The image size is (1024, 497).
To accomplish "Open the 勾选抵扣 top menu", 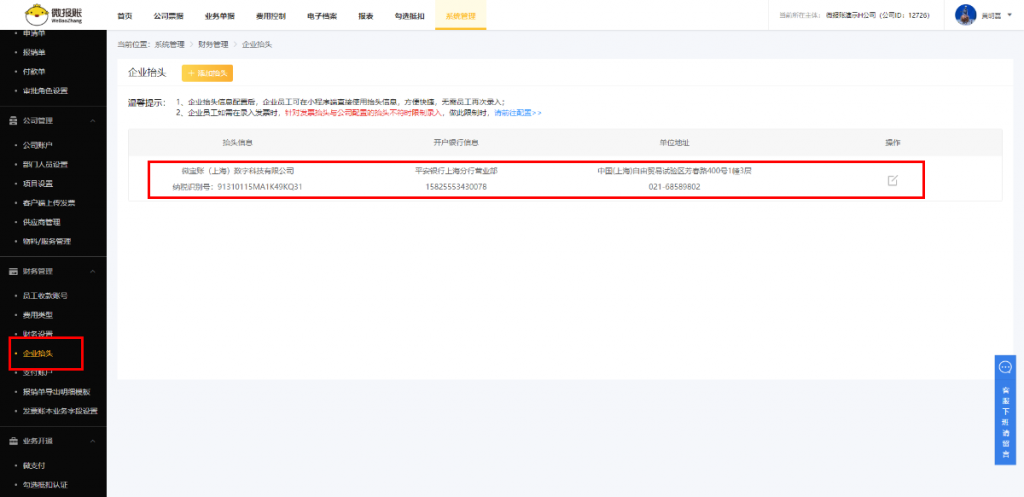I will [409, 15].
